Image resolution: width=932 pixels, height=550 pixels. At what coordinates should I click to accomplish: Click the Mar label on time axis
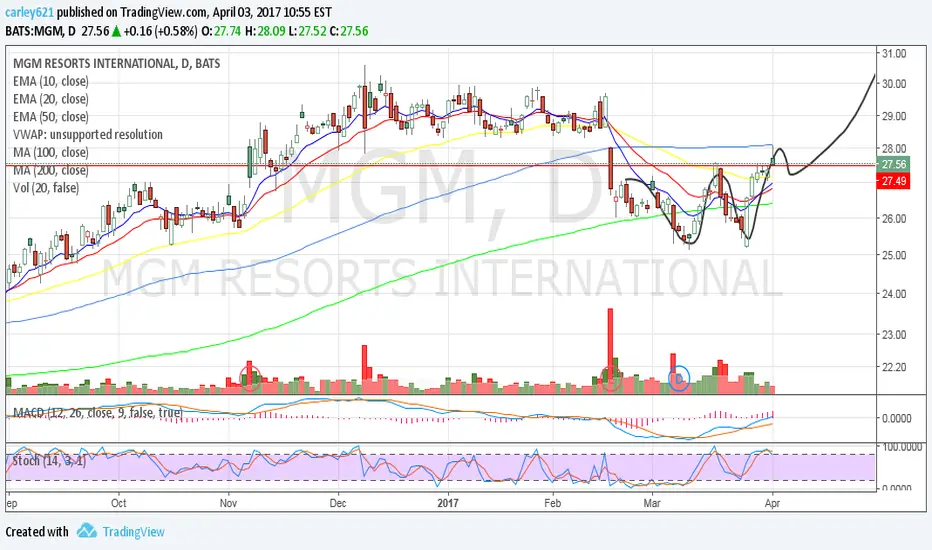tap(652, 503)
